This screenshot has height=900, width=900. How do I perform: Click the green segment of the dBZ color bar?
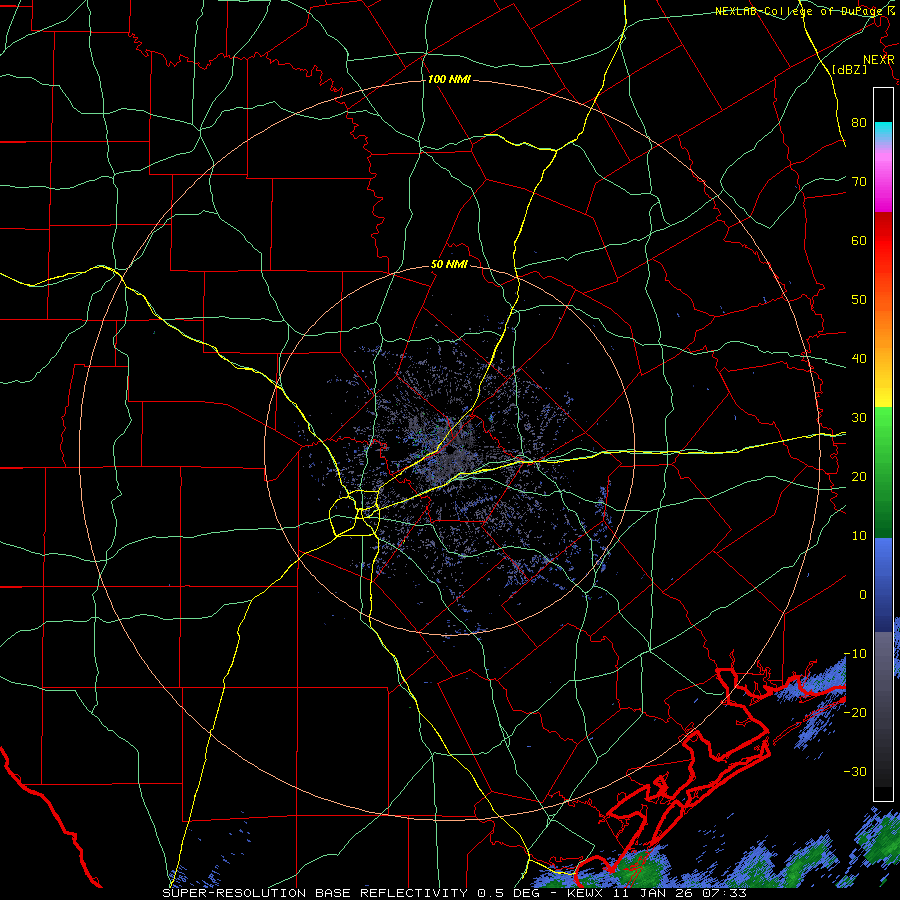pyautogui.click(x=883, y=472)
